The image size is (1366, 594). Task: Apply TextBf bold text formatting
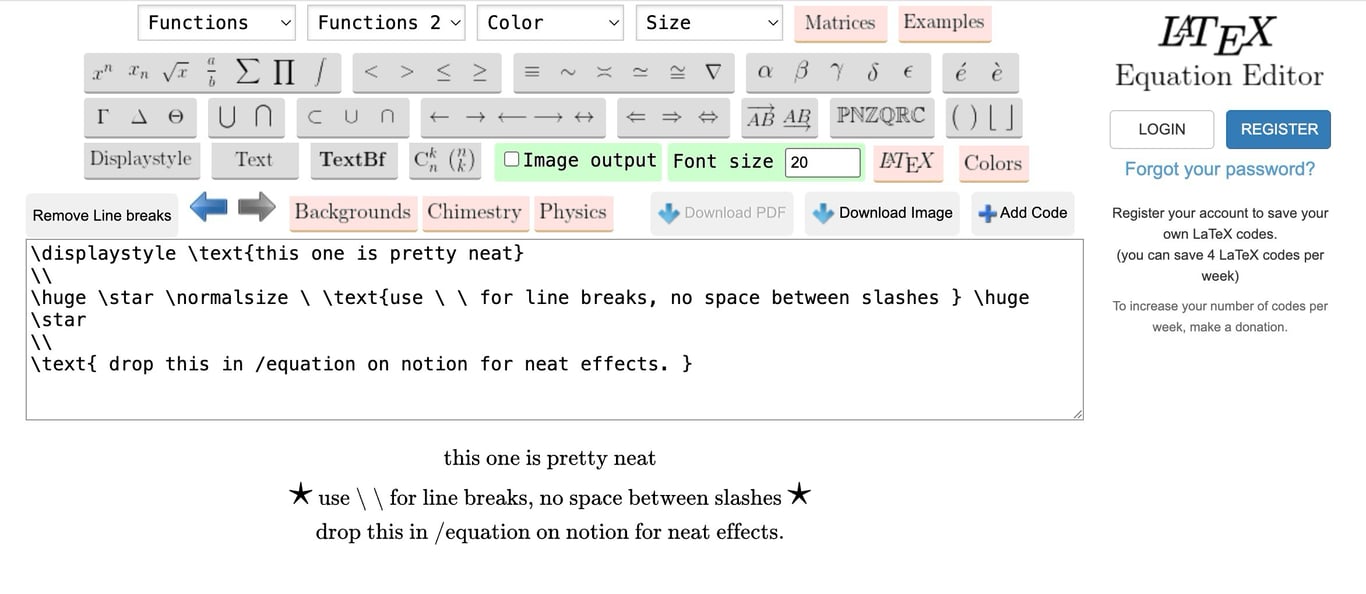pyautogui.click(x=352, y=160)
